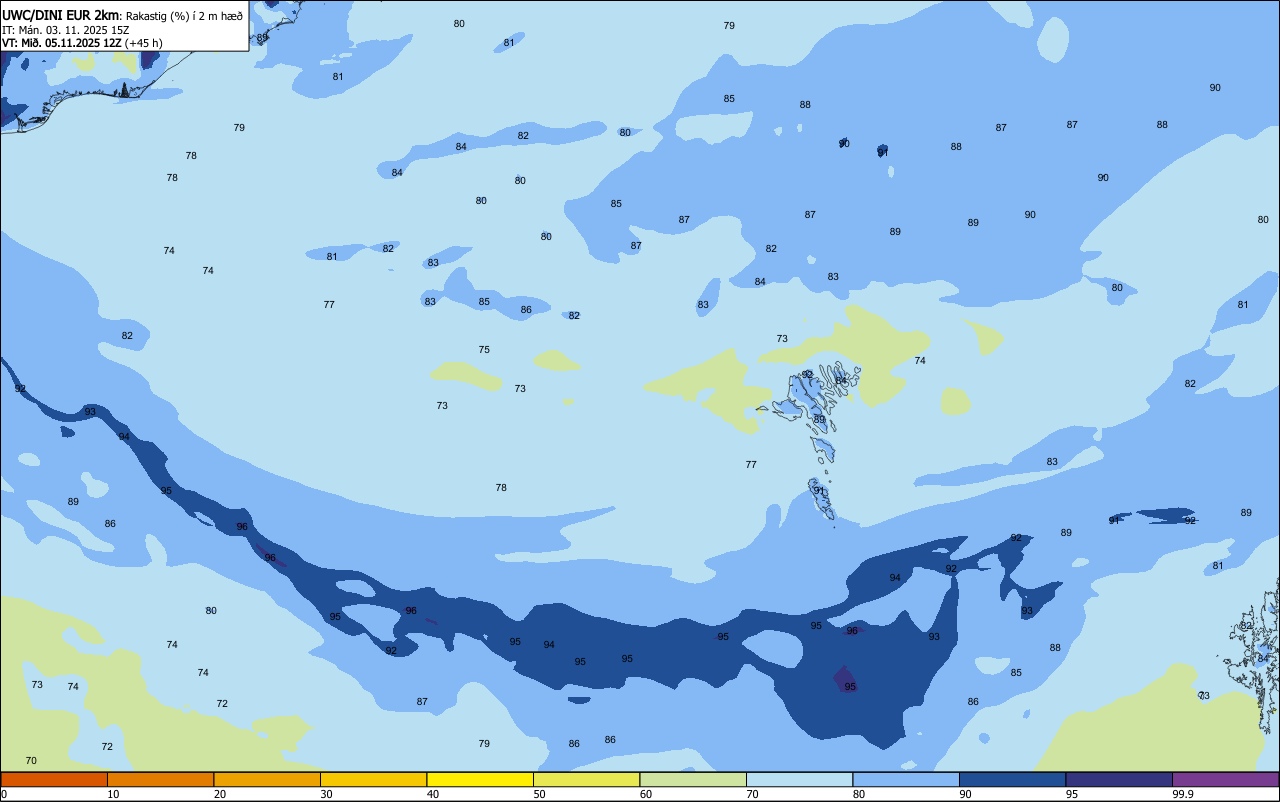Click the title text "UWC/DINI EUR 2km"
Viewport: 1280px width, 802px height.
point(60,15)
